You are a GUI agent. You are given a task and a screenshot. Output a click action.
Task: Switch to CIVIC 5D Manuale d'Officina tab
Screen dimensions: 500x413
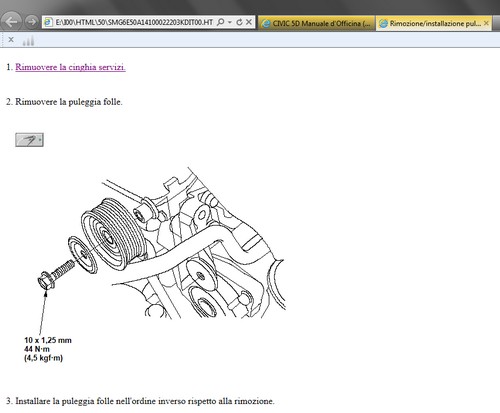tap(316, 23)
